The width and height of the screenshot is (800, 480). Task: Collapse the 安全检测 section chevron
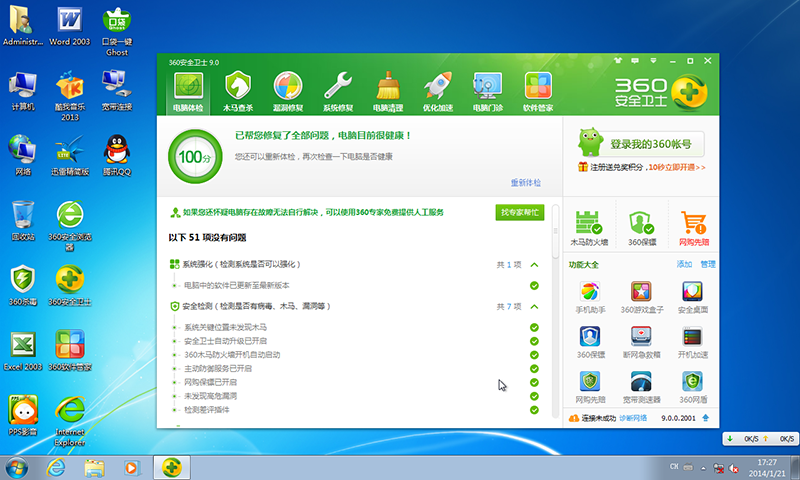pyautogui.click(x=534, y=307)
